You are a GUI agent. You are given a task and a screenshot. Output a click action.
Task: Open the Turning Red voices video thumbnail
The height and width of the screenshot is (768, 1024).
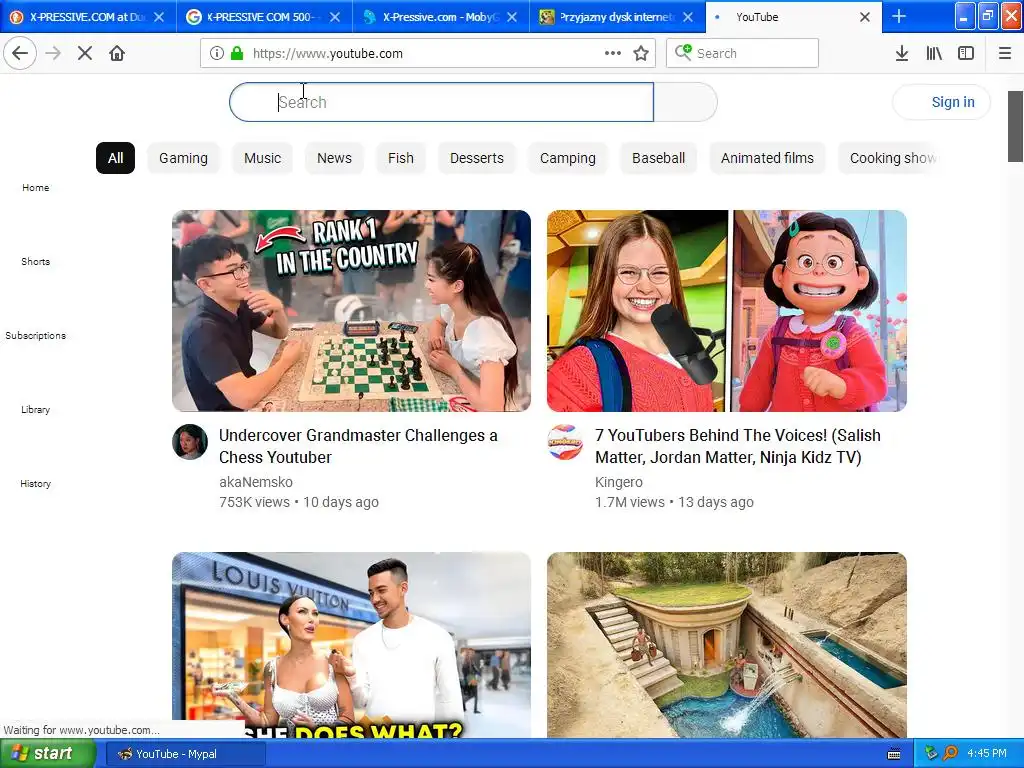point(727,311)
